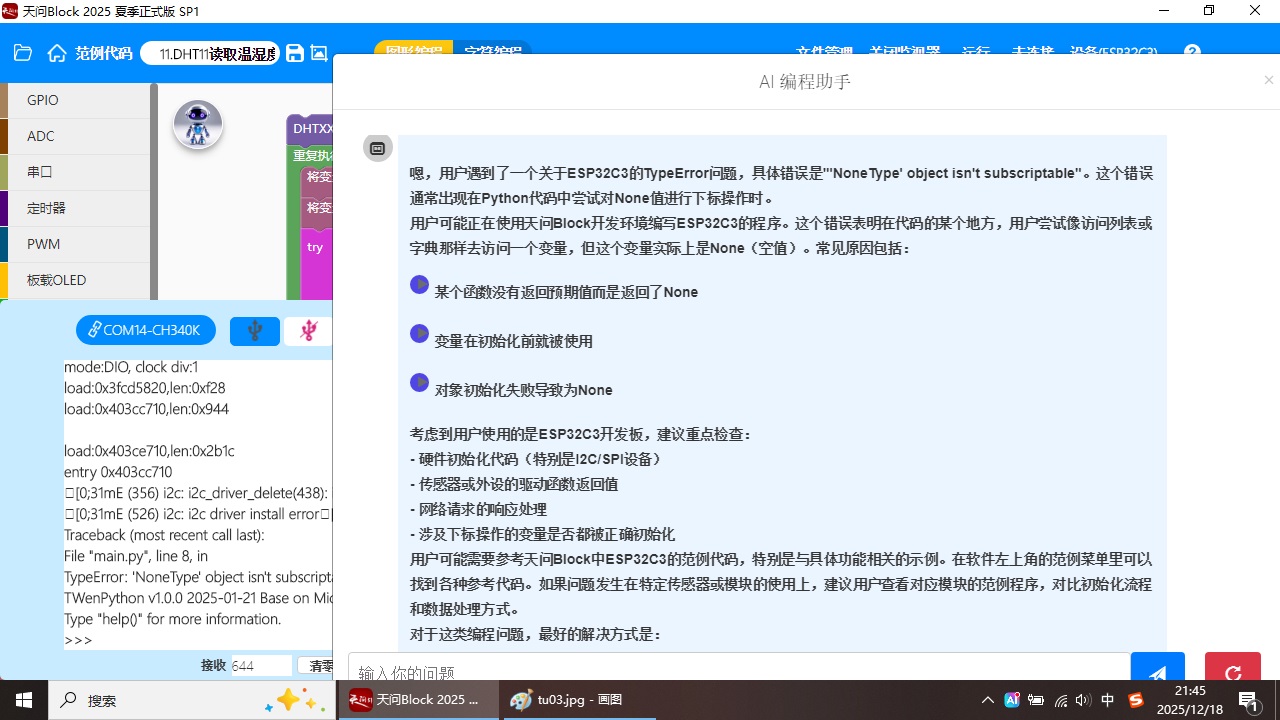This screenshot has width=1280, height=720.
Task: Click the AI message bot icon
Action: coord(377,148)
